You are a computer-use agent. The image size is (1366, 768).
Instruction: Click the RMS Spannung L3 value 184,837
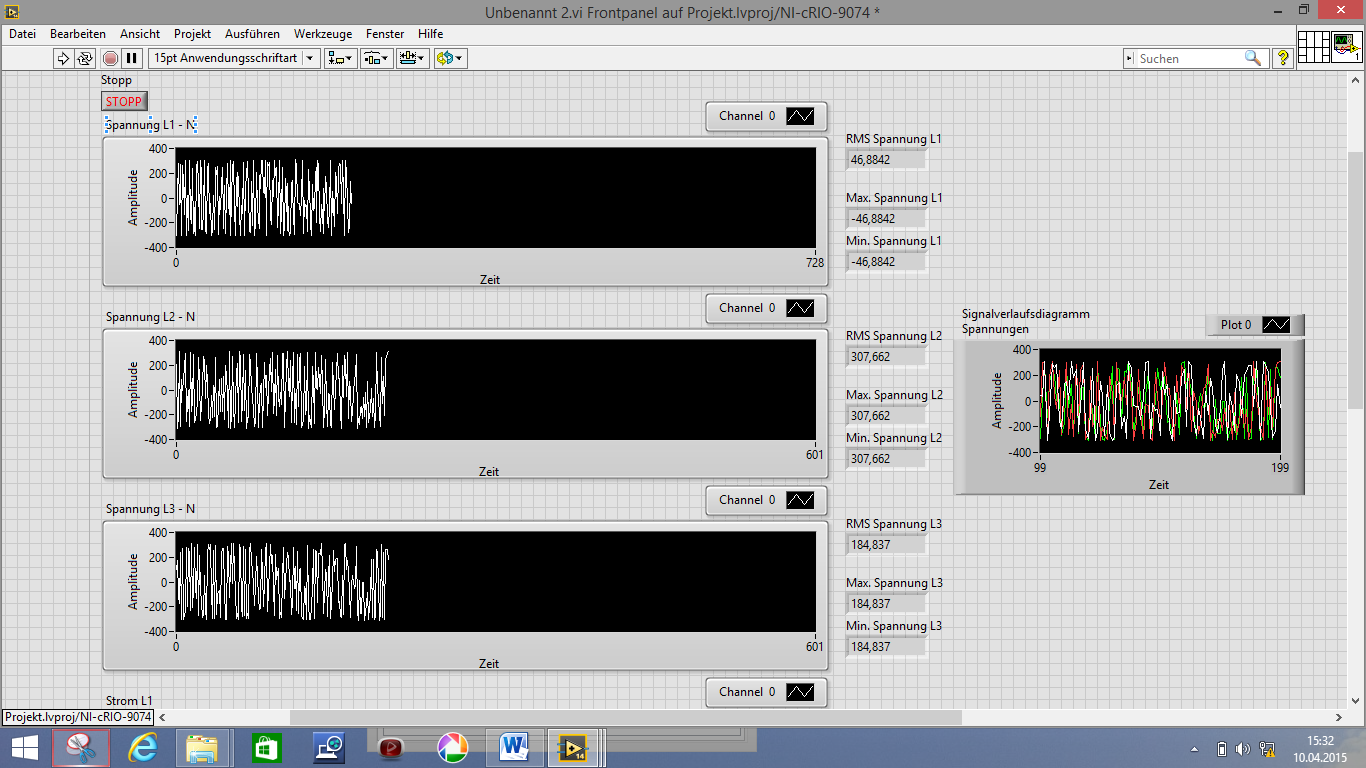tap(886, 545)
